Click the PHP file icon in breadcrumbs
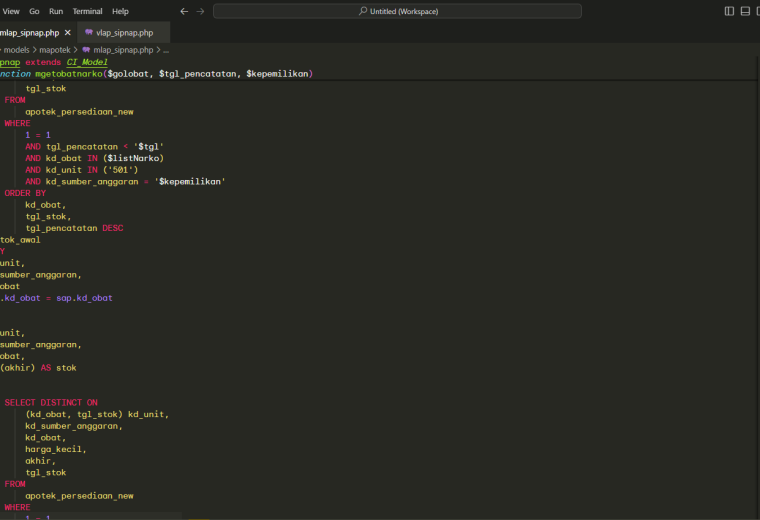The image size is (760, 520). [x=86, y=50]
